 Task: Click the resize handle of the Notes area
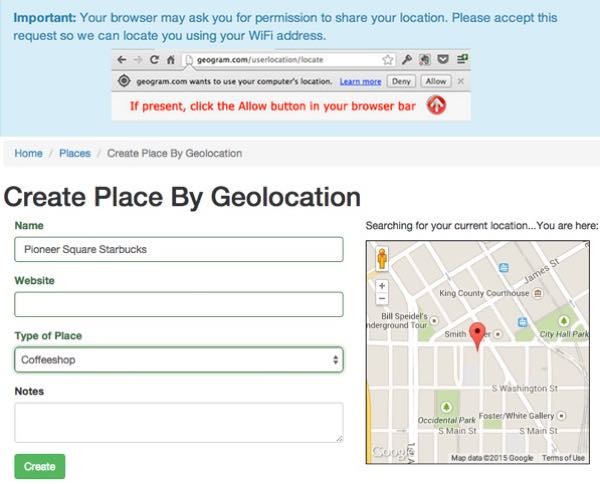click(x=339, y=439)
